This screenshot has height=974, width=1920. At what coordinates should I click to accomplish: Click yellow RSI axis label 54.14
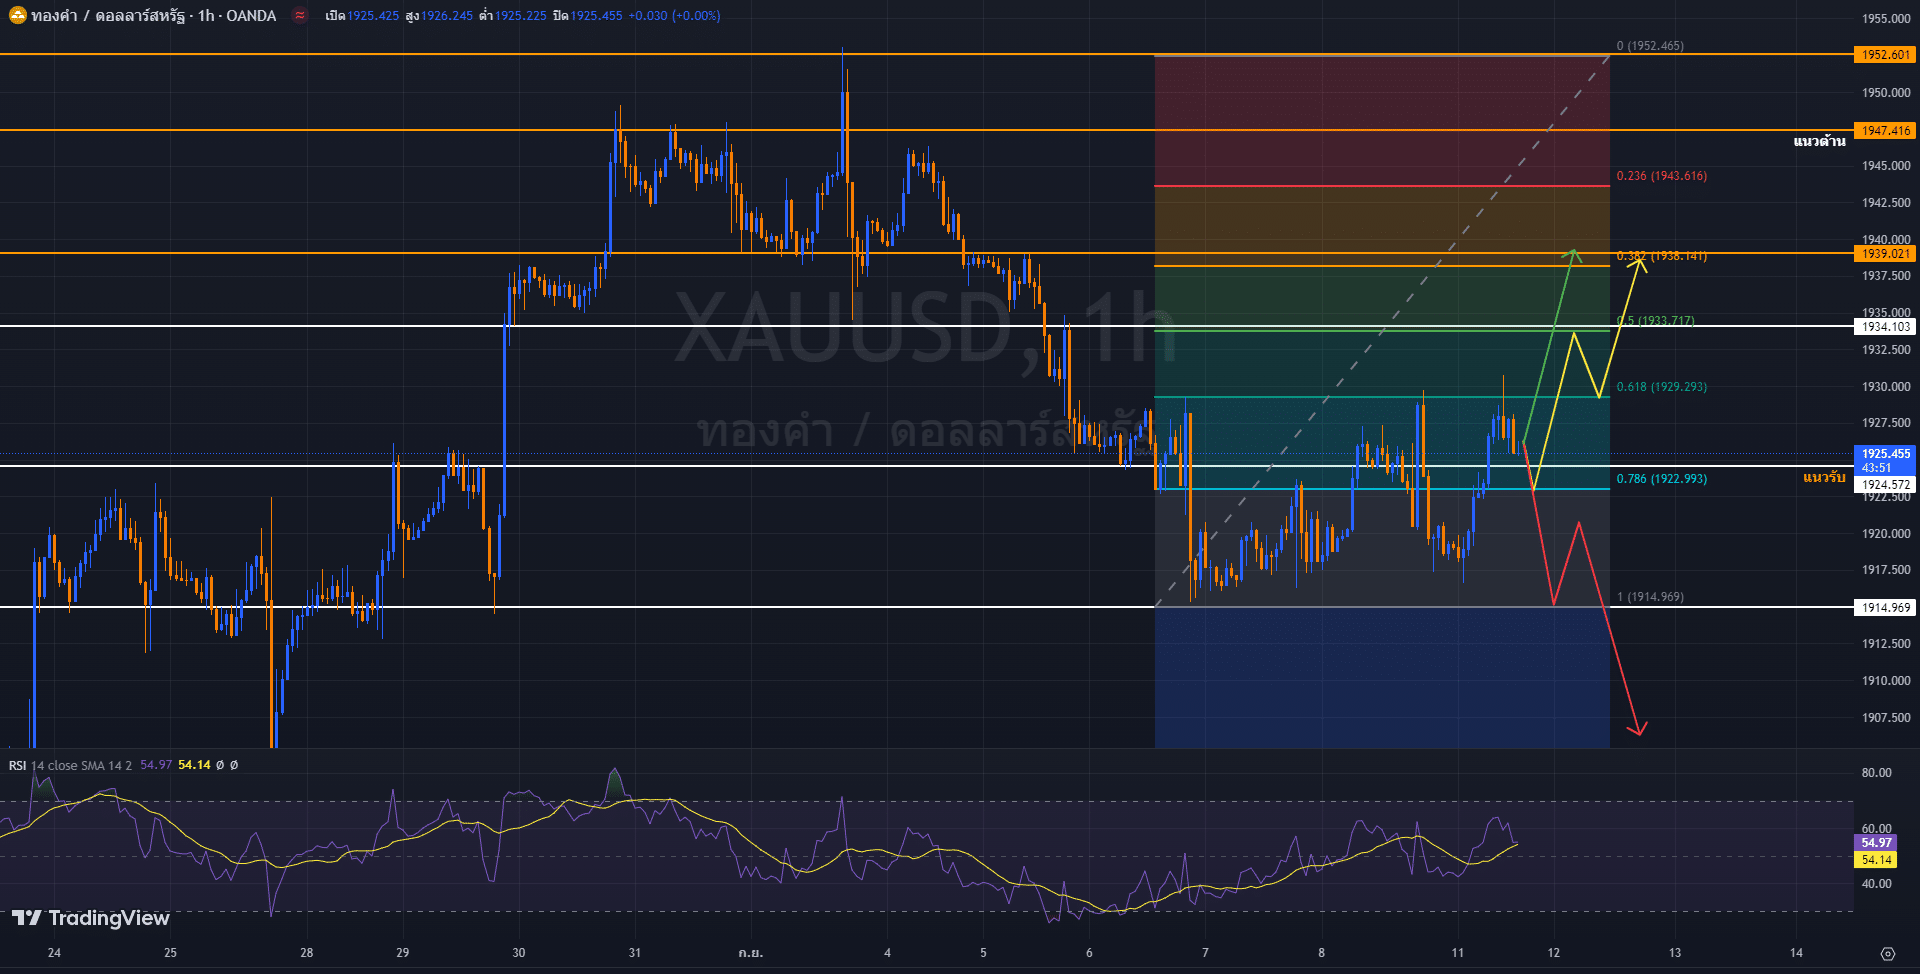pos(1876,860)
